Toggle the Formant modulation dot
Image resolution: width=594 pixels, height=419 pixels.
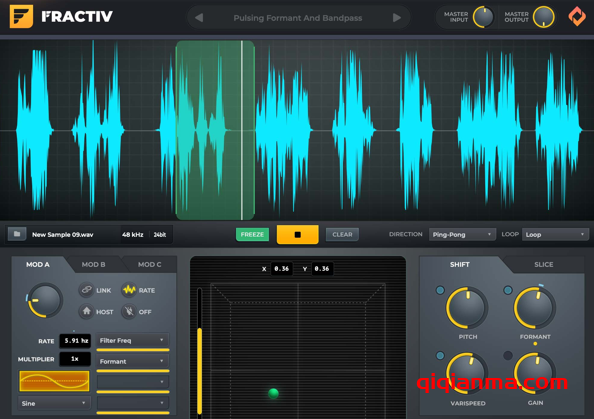(x=508, y=290)
